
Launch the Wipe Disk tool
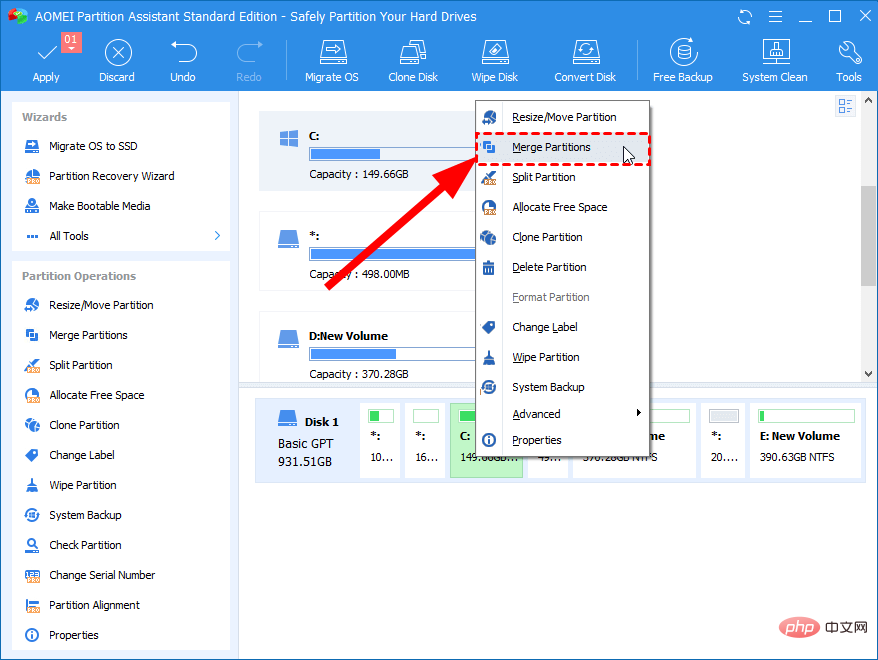(494, 54)
